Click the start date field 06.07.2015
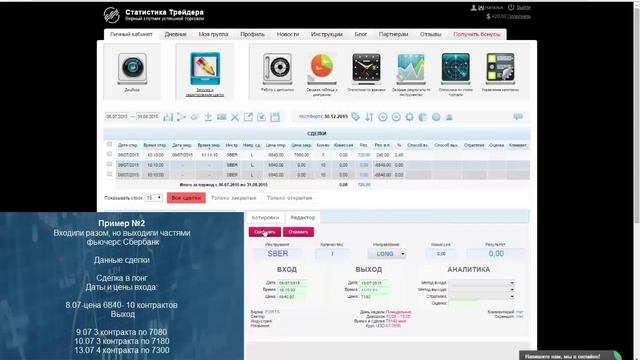This screenshot has width=640, height=360. (x=117, y=117)
